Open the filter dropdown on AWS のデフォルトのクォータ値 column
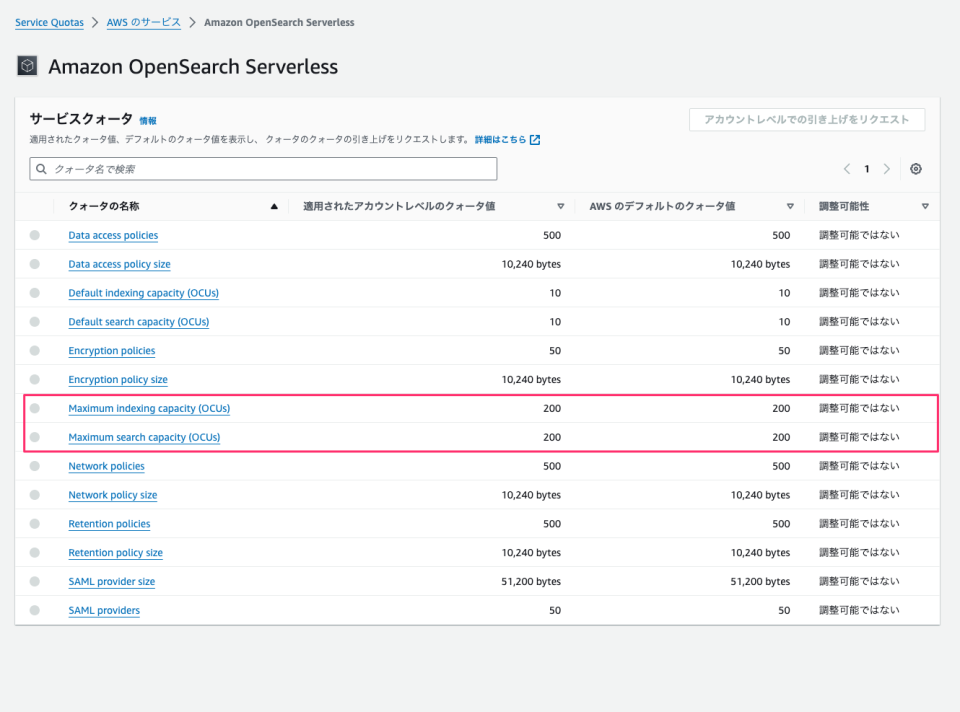The image size is (960, 712). pyautogui.click(x=790, y=205)
